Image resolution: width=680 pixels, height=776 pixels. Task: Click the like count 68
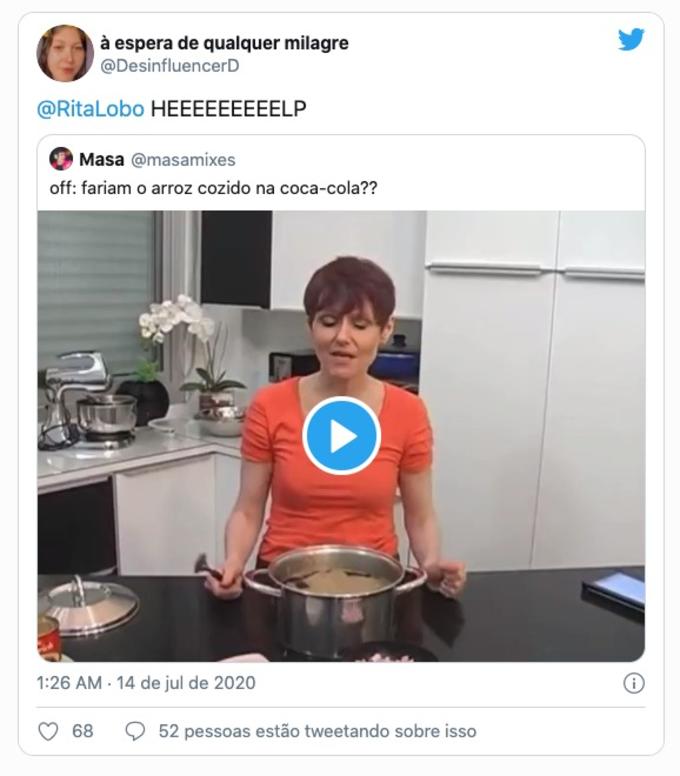click(x=83, y=731)
